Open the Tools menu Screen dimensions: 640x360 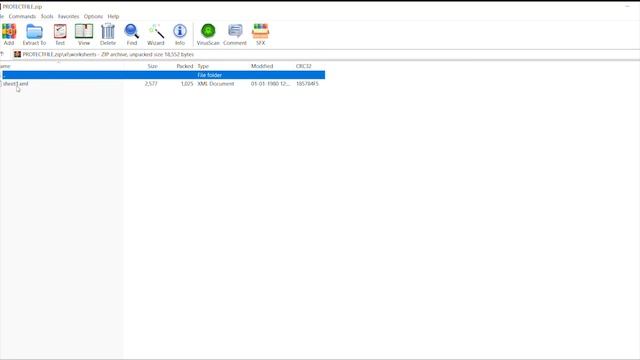(x=47, y=16)
